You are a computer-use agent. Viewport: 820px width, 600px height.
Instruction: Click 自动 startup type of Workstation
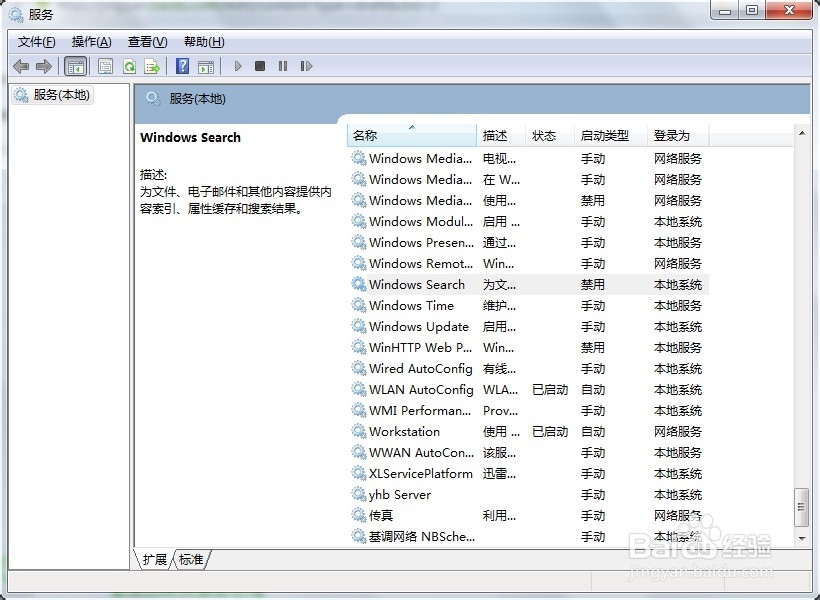click(x=593, y=432)
